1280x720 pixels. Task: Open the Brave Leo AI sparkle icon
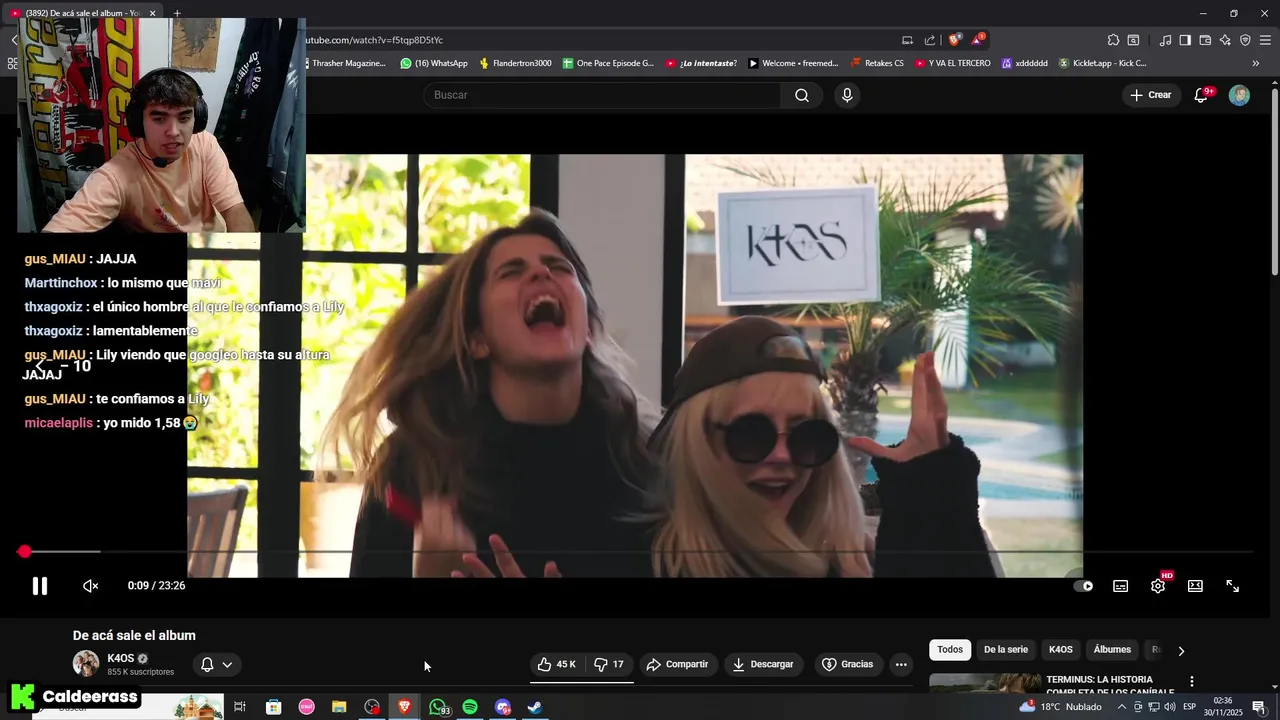point(1225,40)
